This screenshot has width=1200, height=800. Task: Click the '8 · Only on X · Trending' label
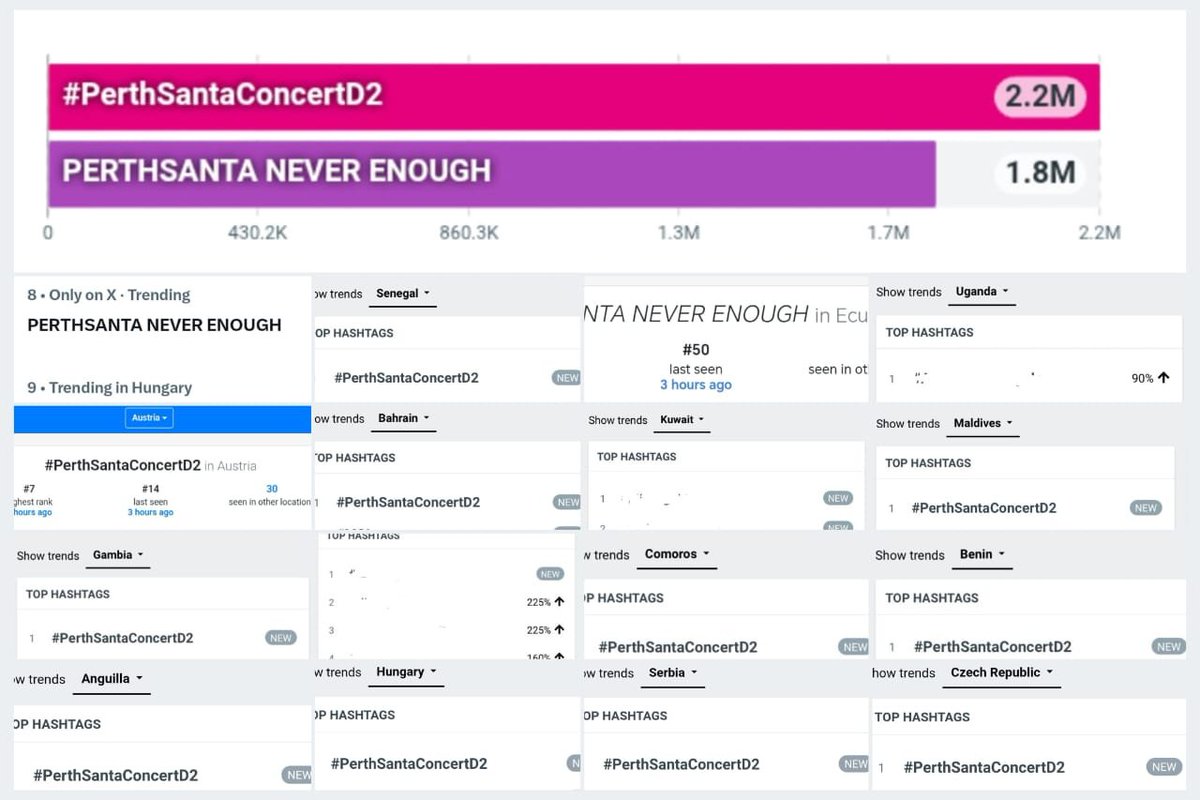[108, 295]
